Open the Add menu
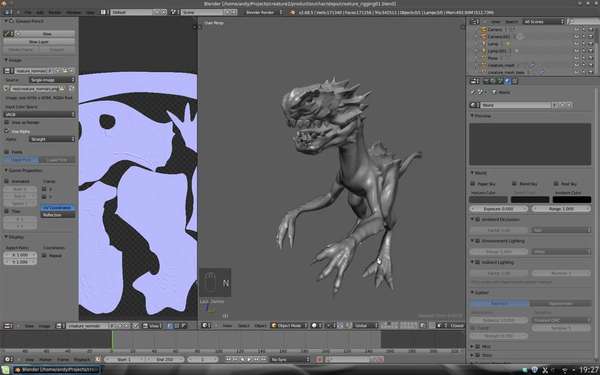The width and height of the screenshot is (600, 375). point(40,12)
